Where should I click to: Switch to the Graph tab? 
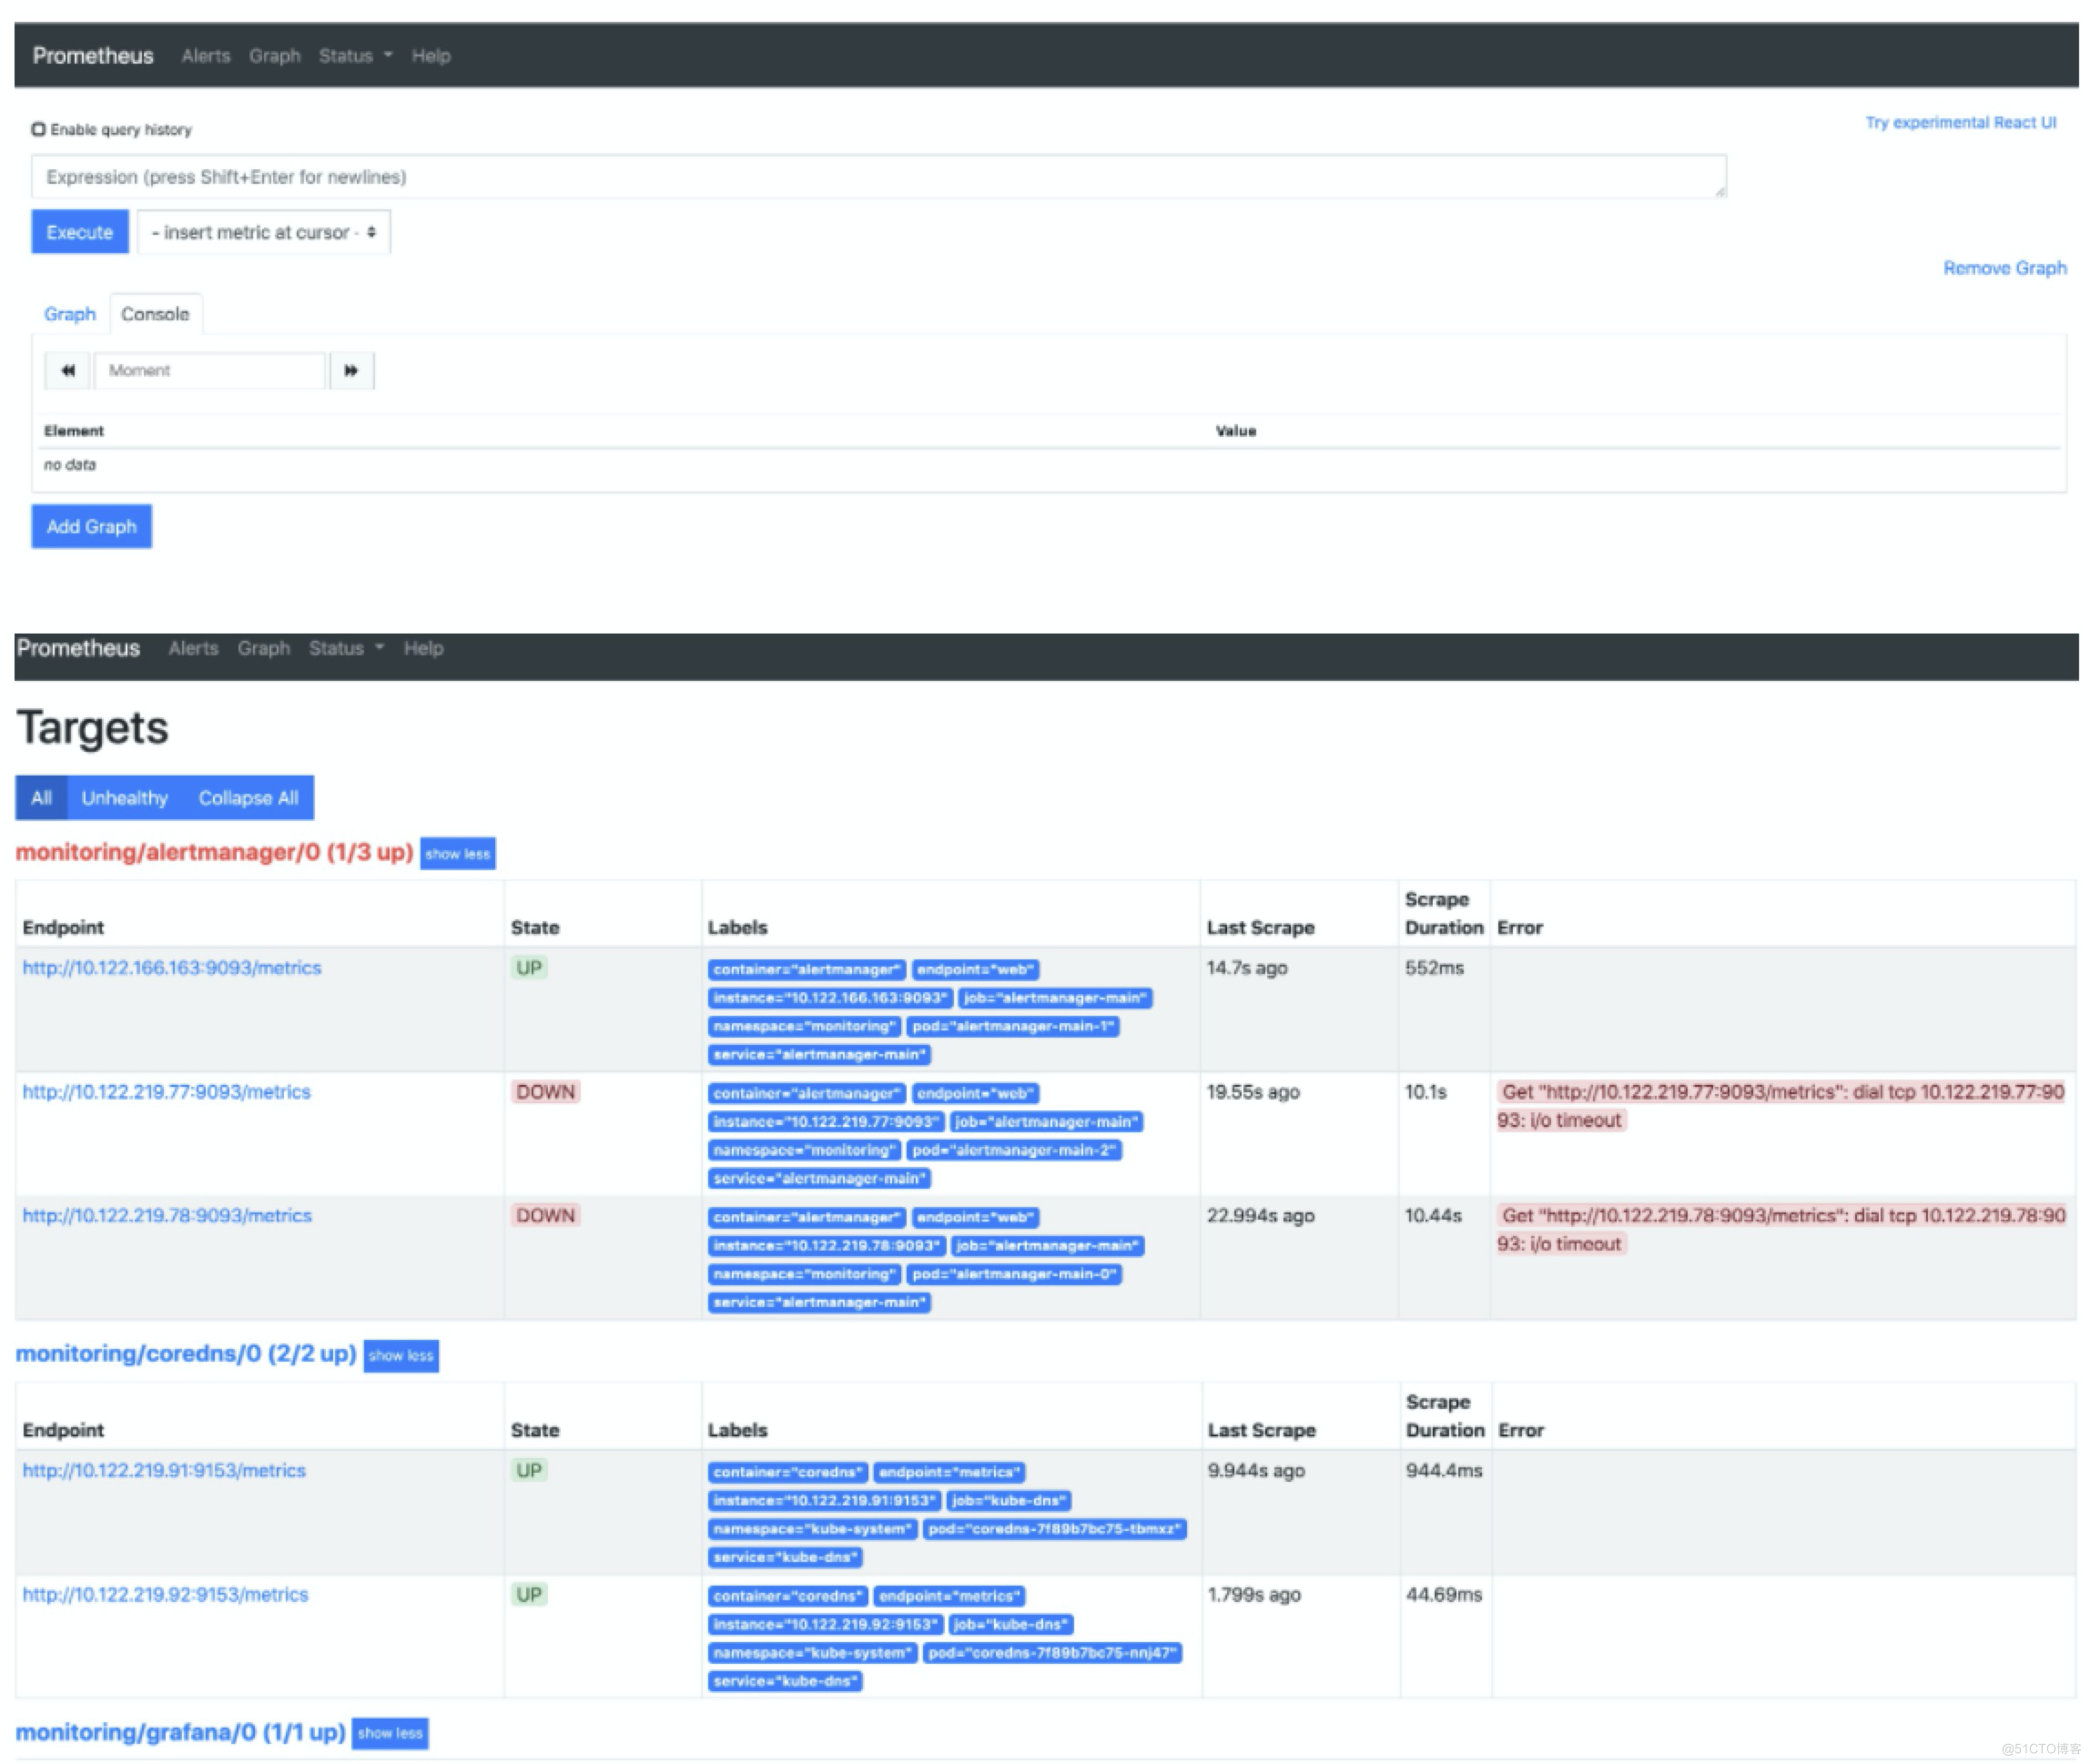pyautogui.click(x=70, y=314)
